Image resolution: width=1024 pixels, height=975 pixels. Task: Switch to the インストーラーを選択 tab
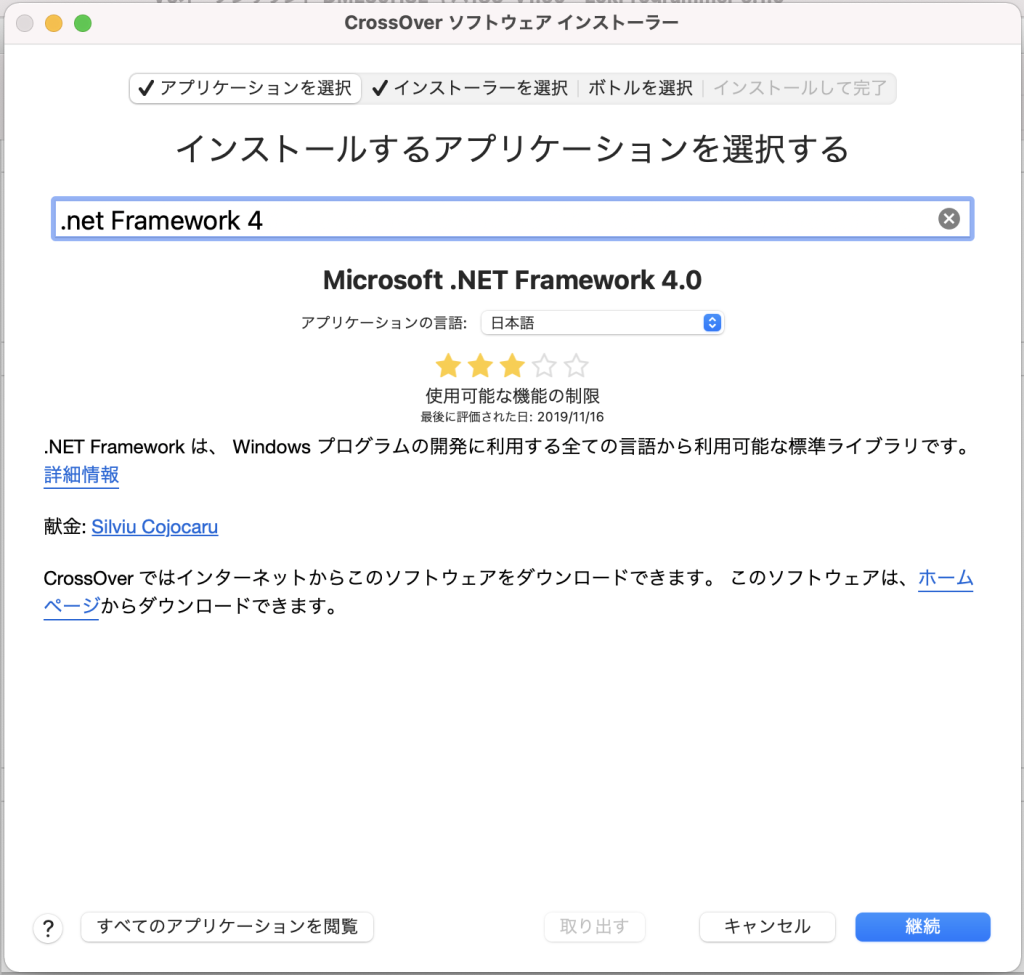469,88
